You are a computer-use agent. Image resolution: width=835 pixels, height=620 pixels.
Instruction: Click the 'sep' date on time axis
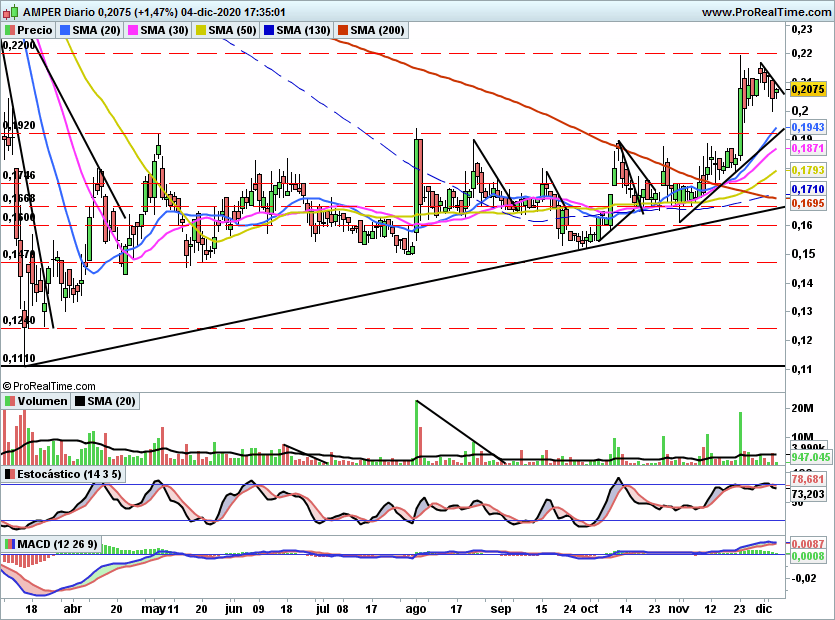[x=501, y=609]
